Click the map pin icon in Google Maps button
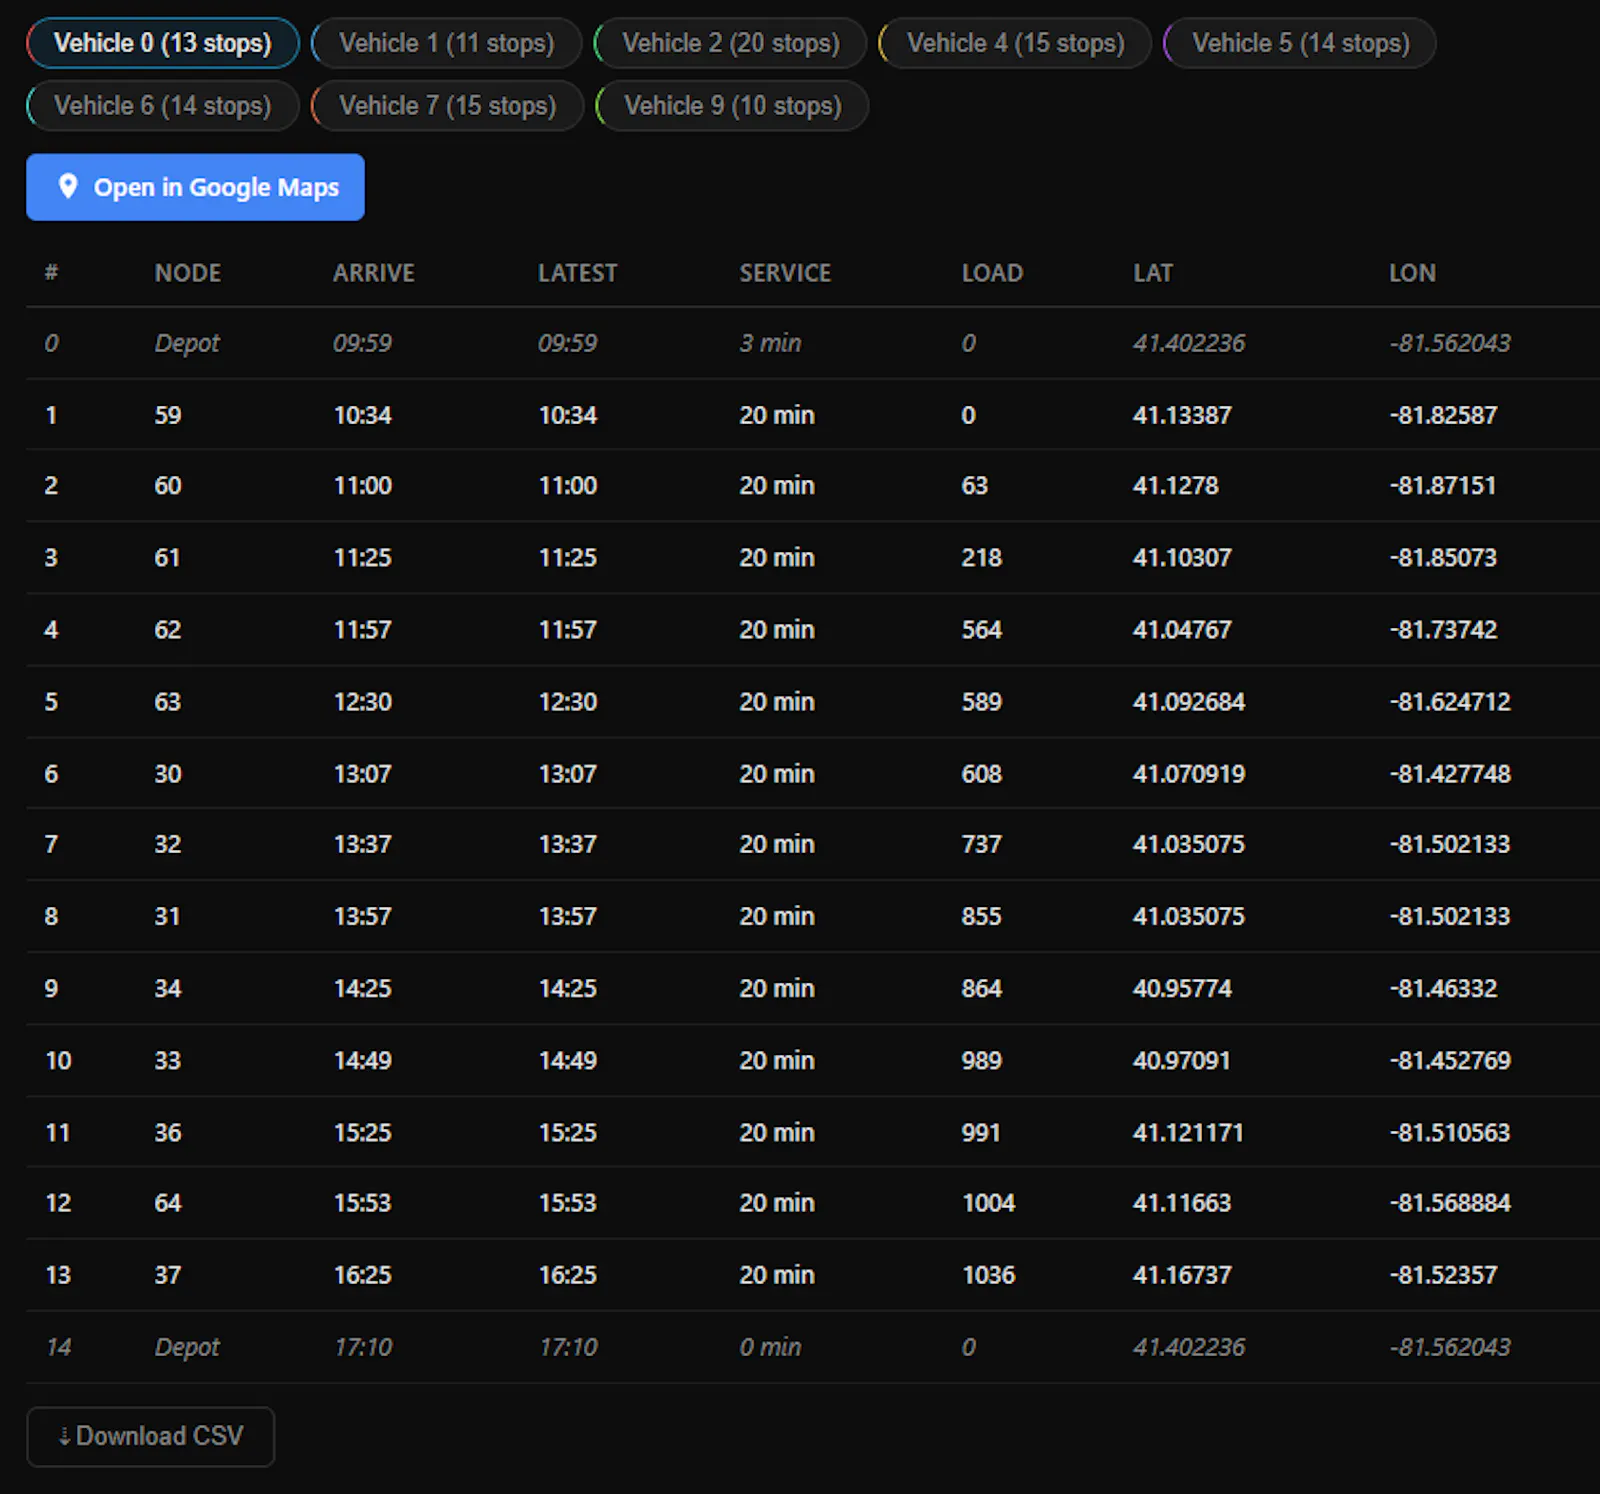Screen dimensions: 1600x1494 pos(68,186)
